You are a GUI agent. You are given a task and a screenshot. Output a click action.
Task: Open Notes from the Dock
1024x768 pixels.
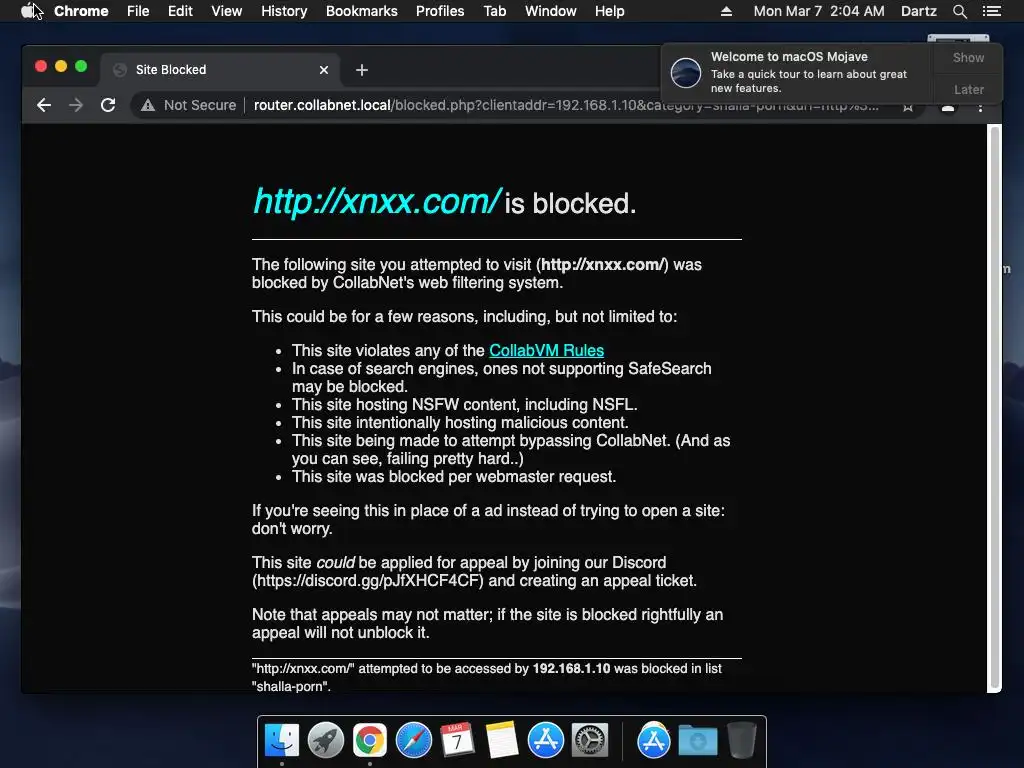pos(502,741)
